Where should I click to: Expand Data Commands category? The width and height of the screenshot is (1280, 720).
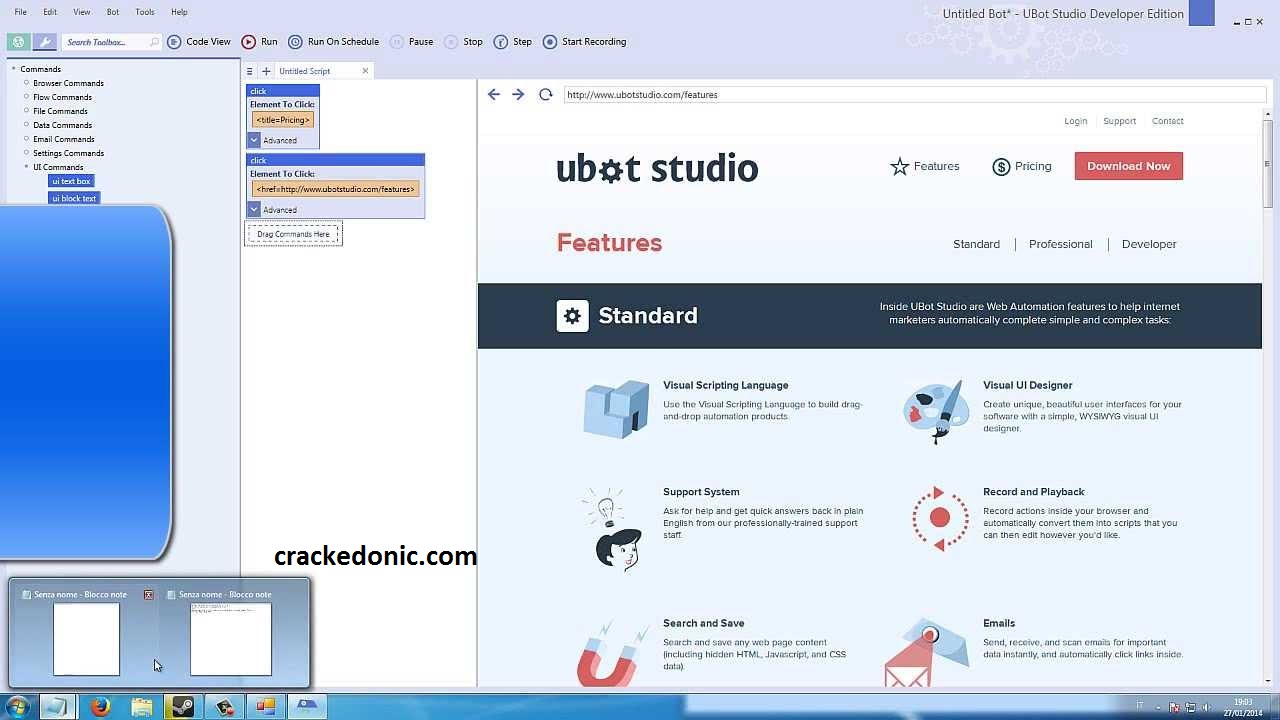[x=27, y=125]
